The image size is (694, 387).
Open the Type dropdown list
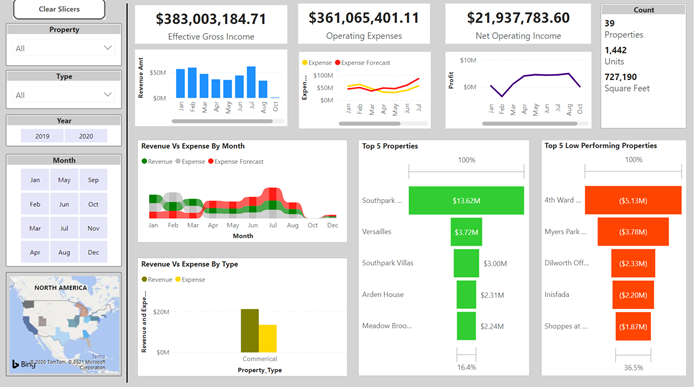(64, 95)
